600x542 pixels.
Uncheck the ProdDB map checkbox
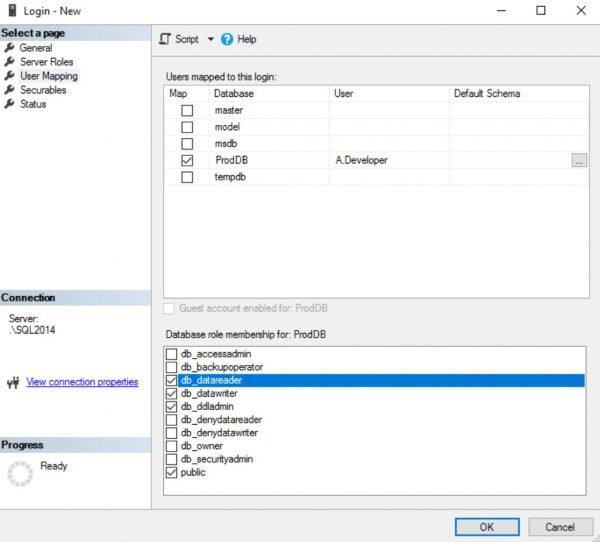pyautogui.click(x=187, y=160)
